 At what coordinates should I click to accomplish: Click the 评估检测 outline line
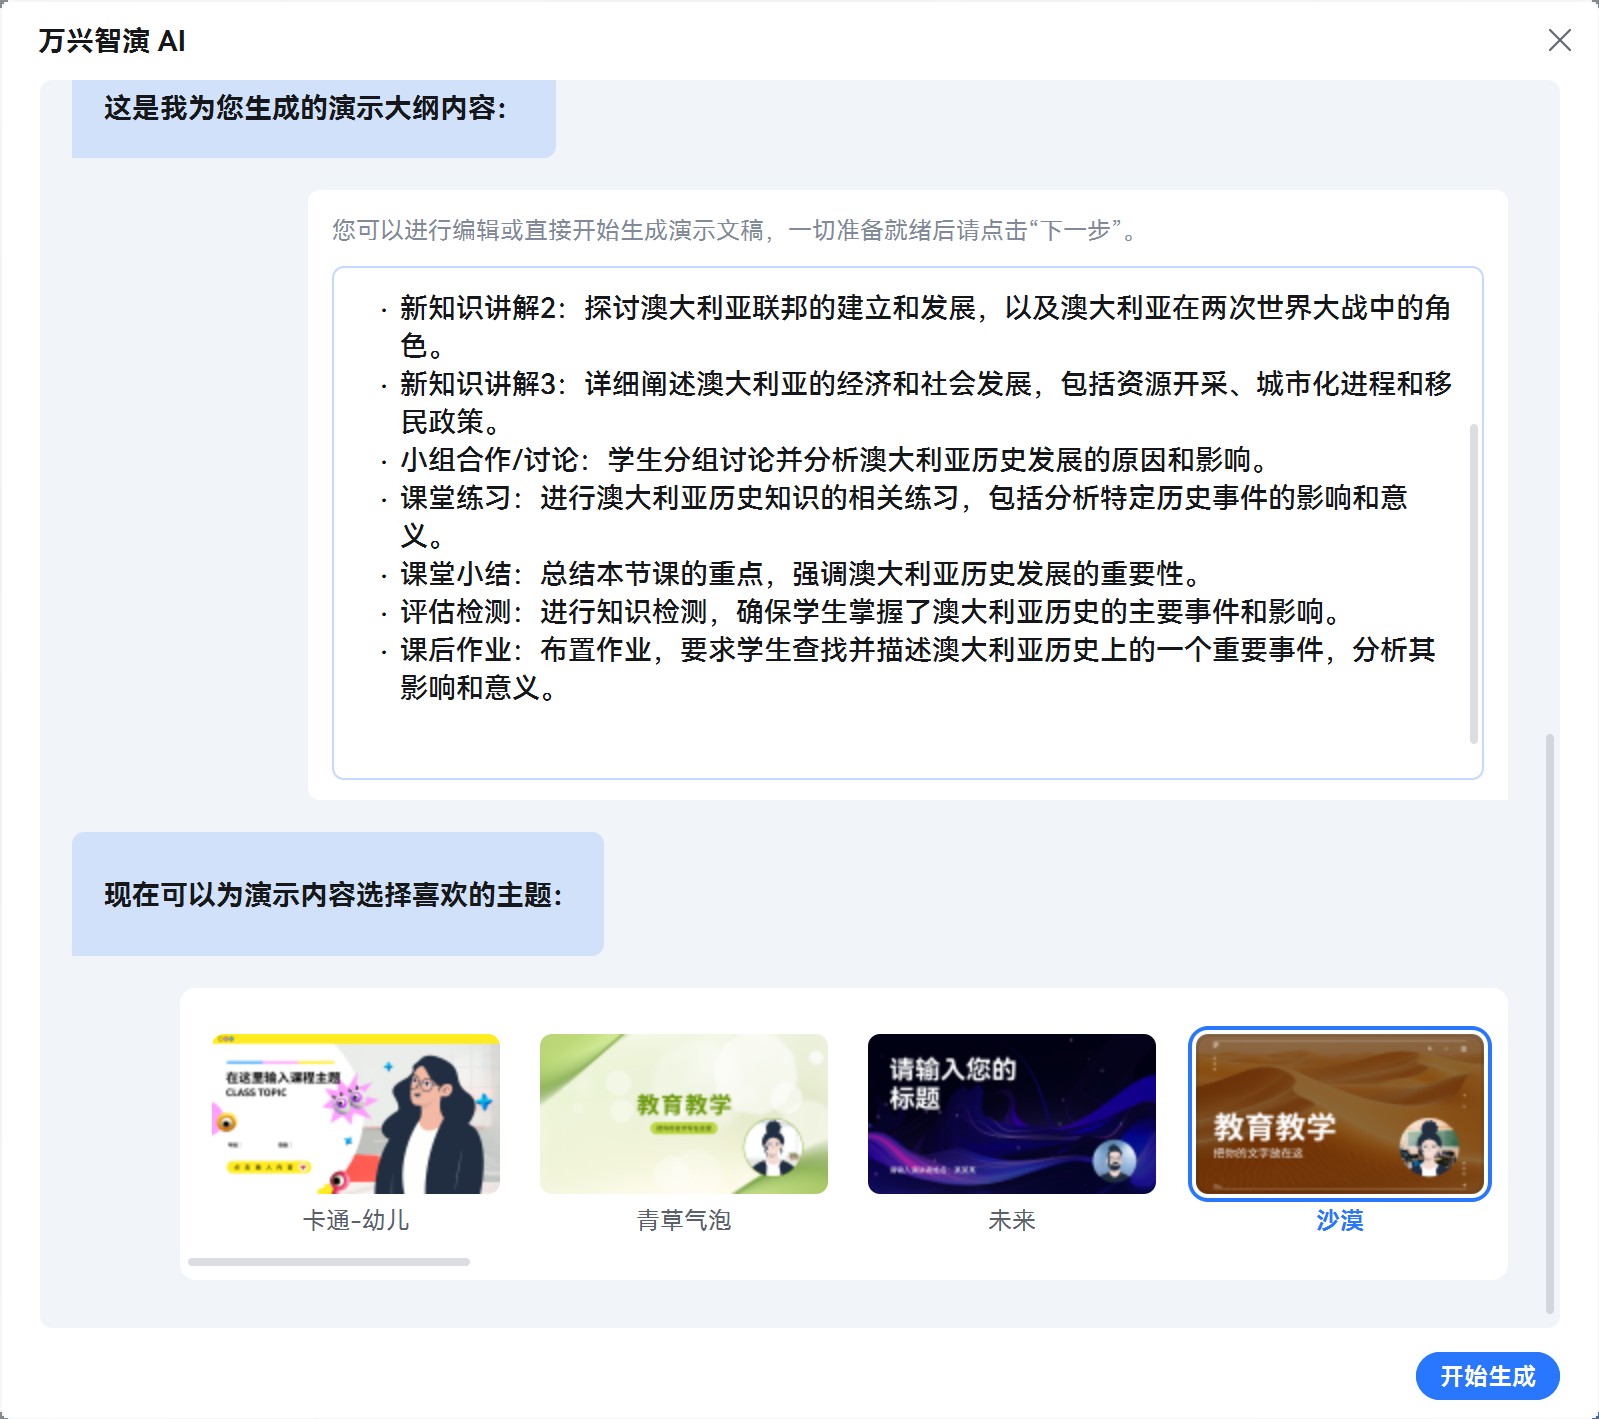[870, 612]
